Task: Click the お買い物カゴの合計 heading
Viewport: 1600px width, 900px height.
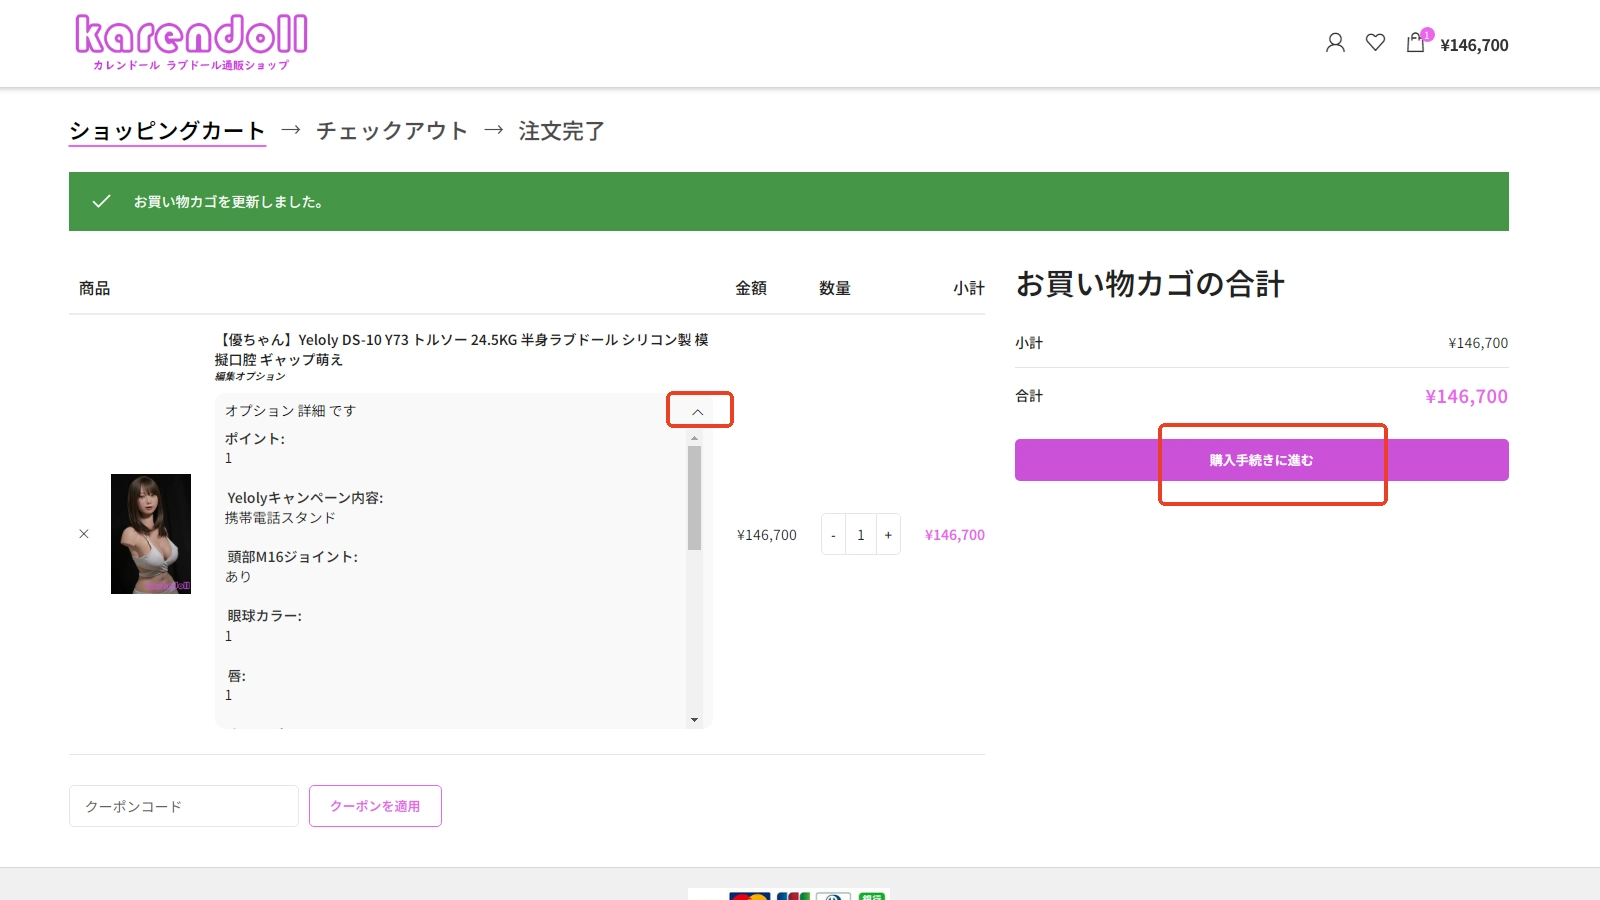Action: point(1150,284)
